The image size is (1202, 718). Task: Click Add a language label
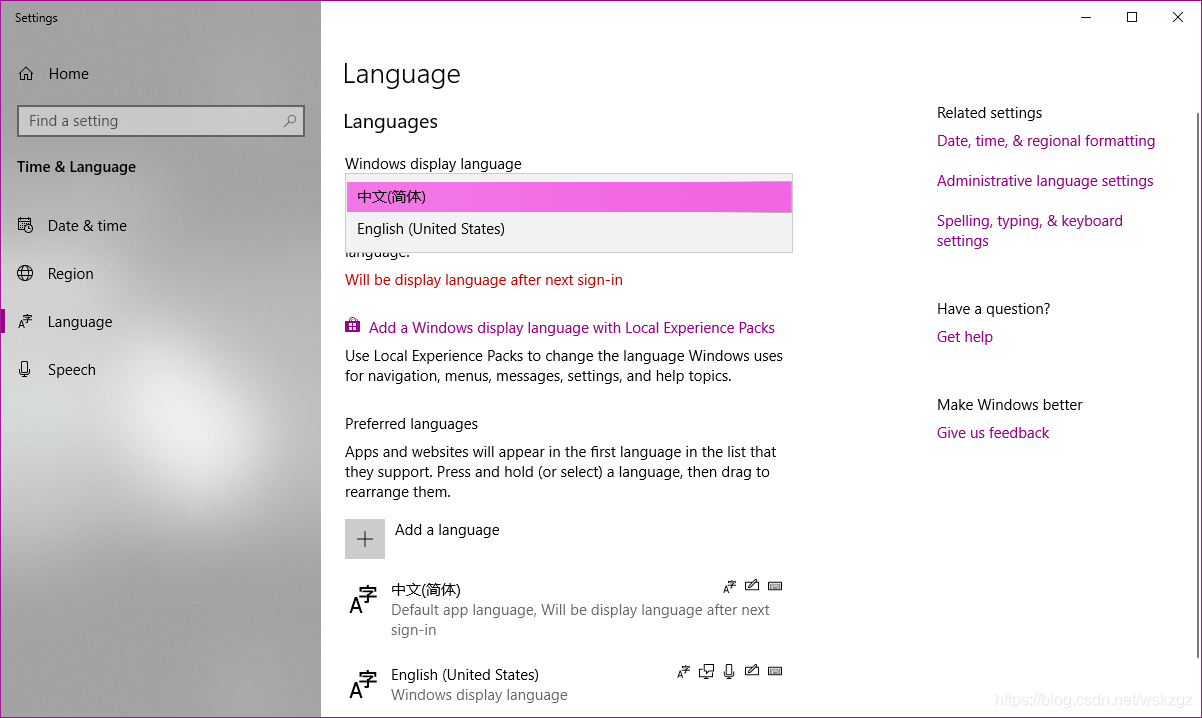click(447, 530)
